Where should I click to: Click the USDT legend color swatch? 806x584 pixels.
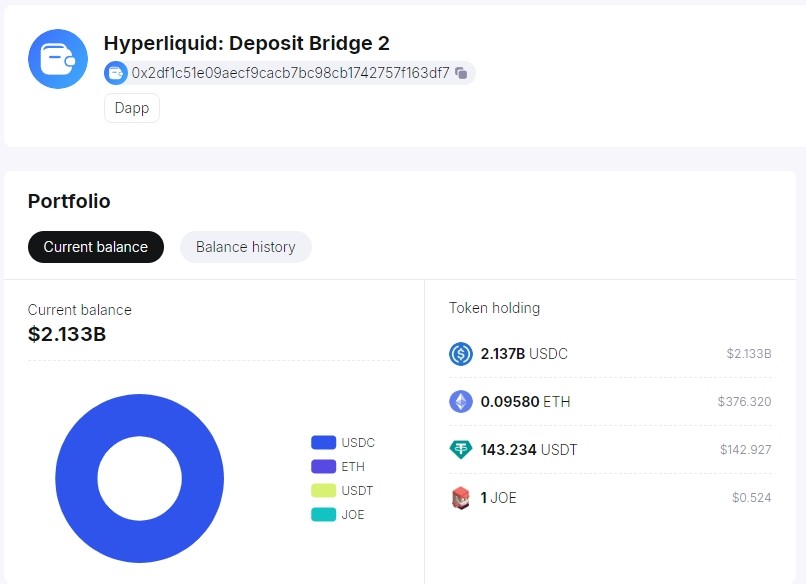pyautogui.click(x=323, y=490)
